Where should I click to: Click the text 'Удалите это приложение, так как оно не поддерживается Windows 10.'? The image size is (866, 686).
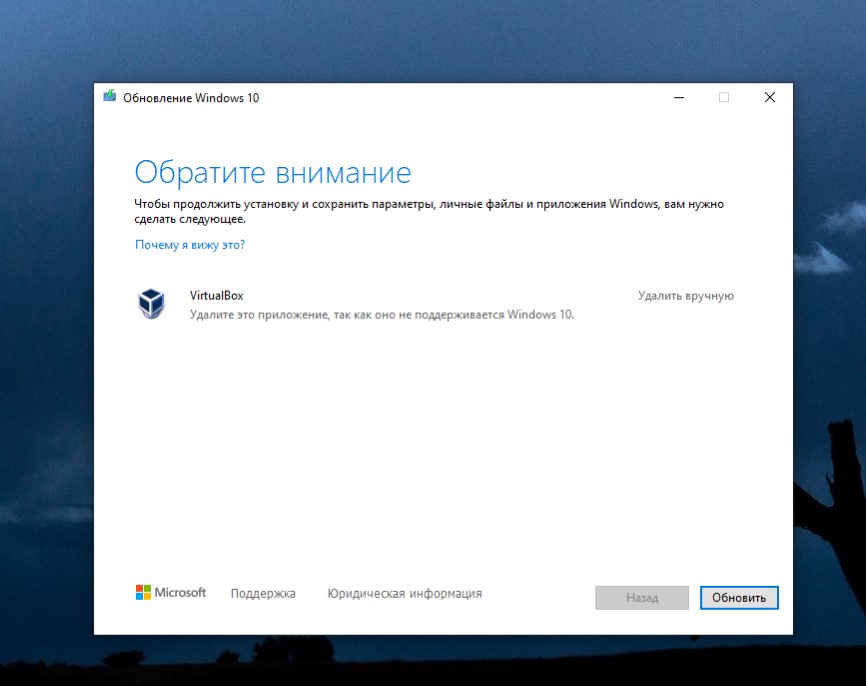point(382,315)
